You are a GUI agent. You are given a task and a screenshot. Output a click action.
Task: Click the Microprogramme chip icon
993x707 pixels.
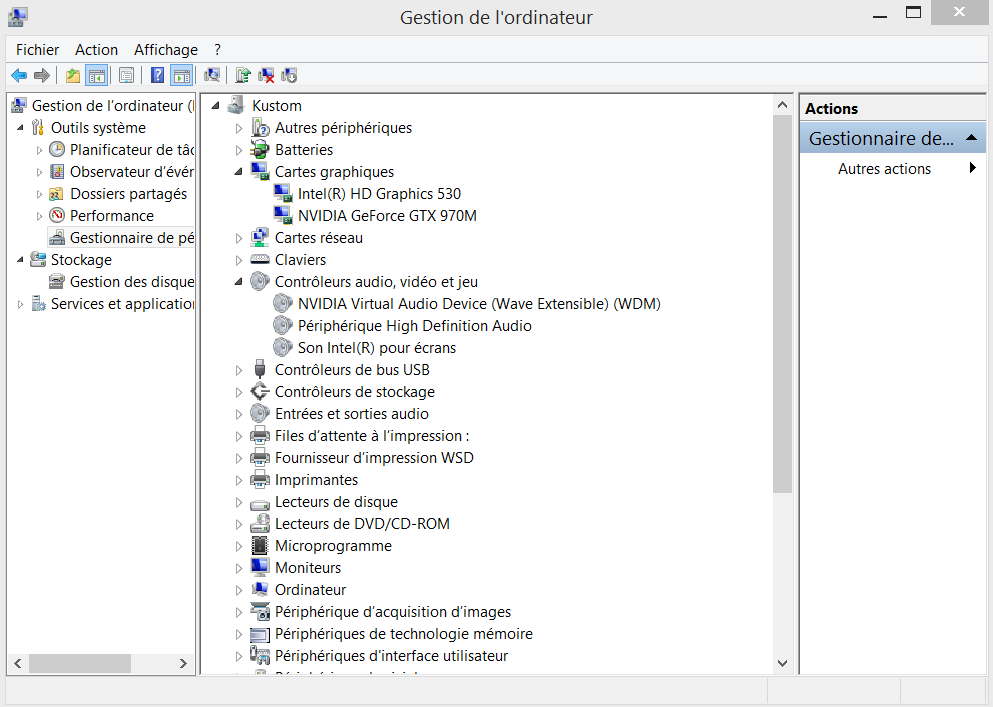click(260, 545)
